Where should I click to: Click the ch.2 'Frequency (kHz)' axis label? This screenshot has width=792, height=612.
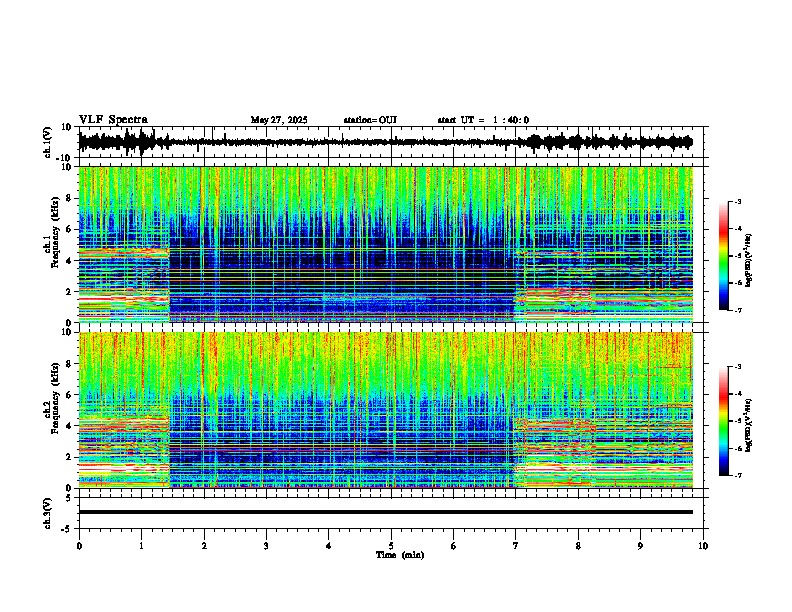(55, 398)
